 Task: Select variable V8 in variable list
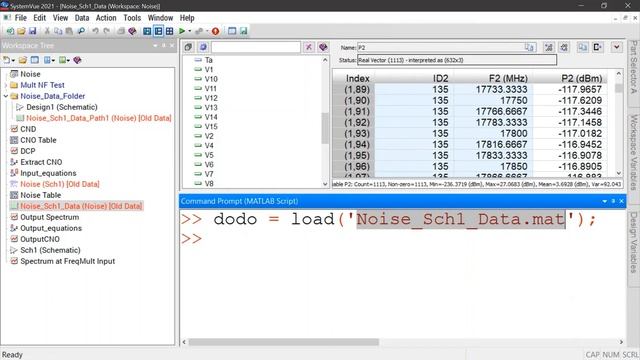209,184
